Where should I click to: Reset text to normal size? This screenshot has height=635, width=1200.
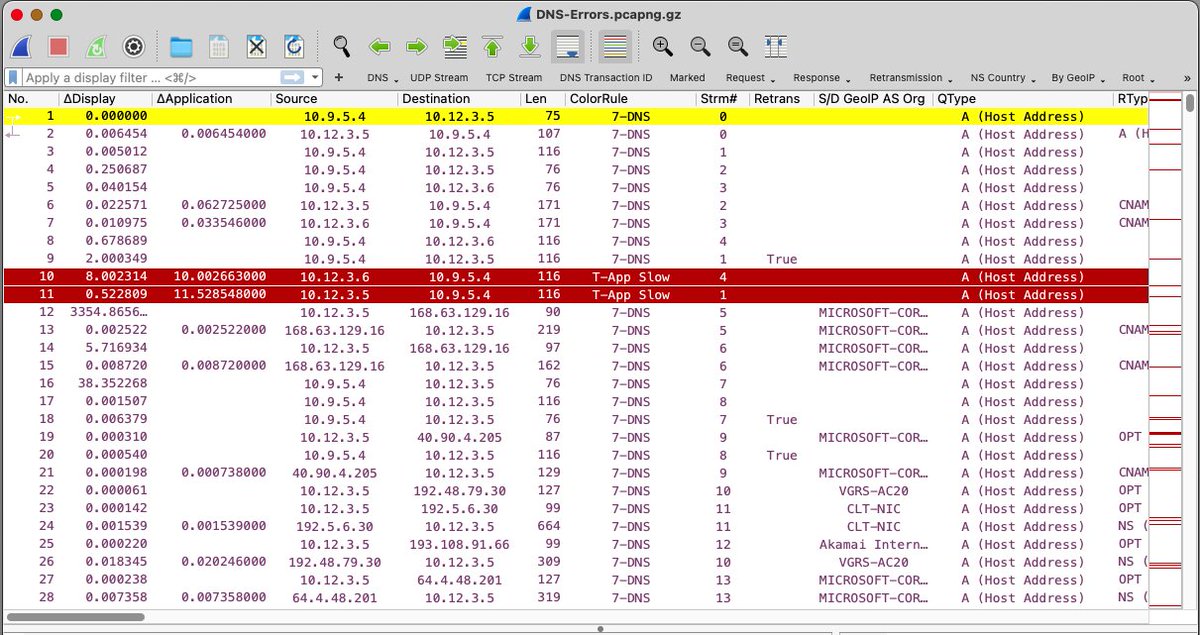(x=738, y=46)
